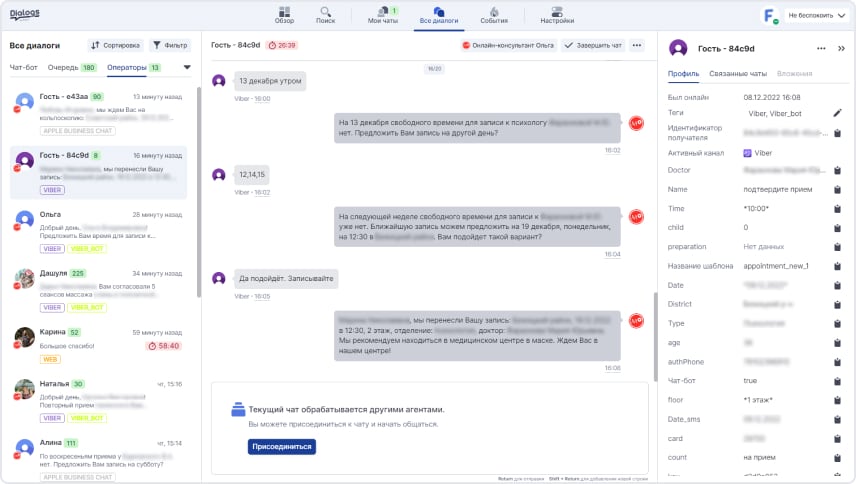Open dialog with Наталья
The image size is (856, 484).
[x=99, y=402]
